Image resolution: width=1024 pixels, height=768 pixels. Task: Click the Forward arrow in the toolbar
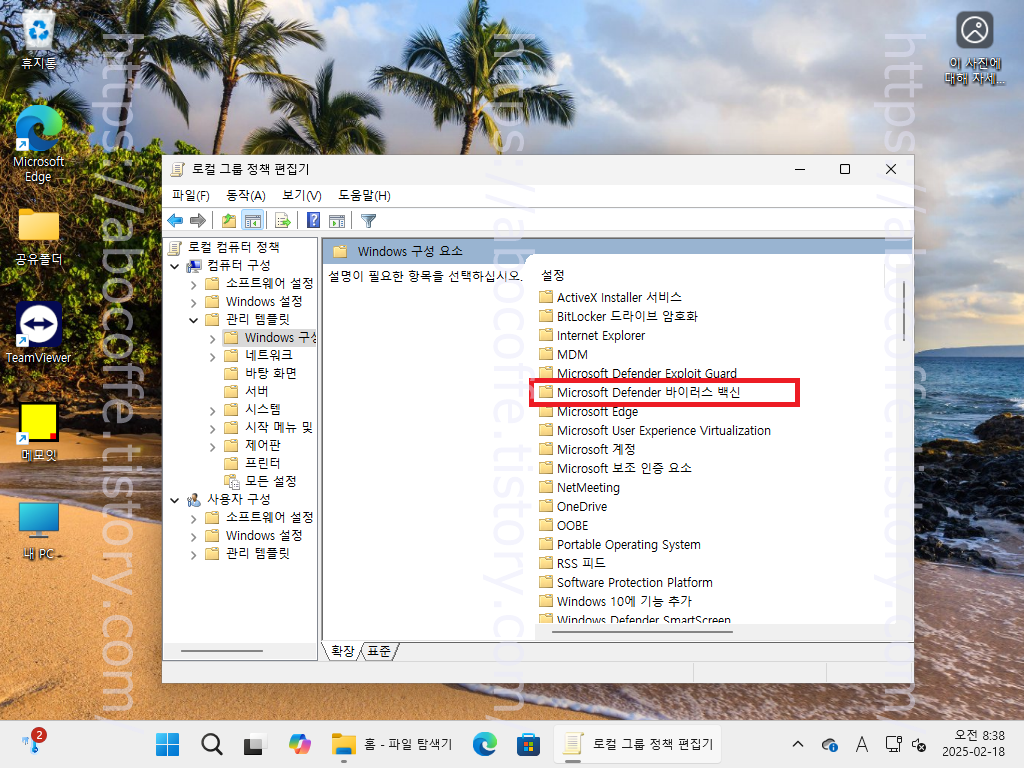pyautogui.click(x=198, y=221)
